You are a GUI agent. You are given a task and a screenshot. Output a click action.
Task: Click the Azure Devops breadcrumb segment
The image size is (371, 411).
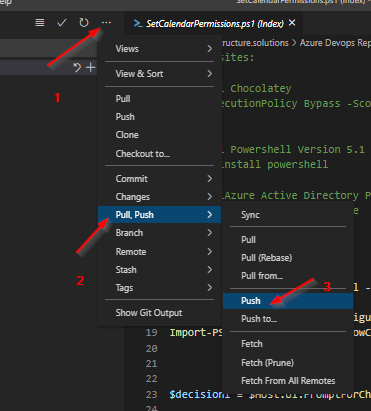[x=335, y=43]
